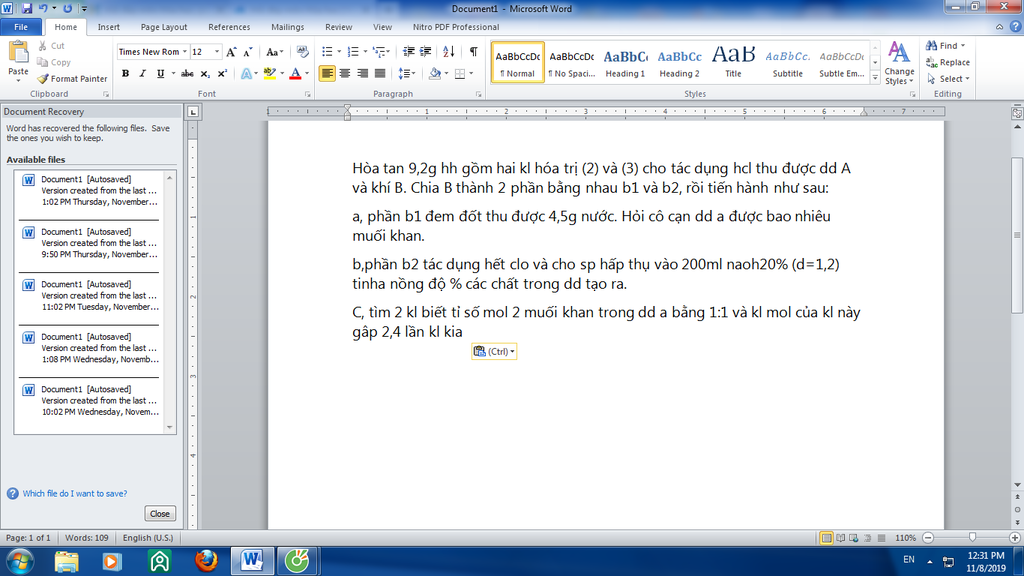Image resolution: width=1024 pixels, height=576 pixels.
Task: Open recovered file from 1:02 PM Thursday
Action: coord(89,191)
